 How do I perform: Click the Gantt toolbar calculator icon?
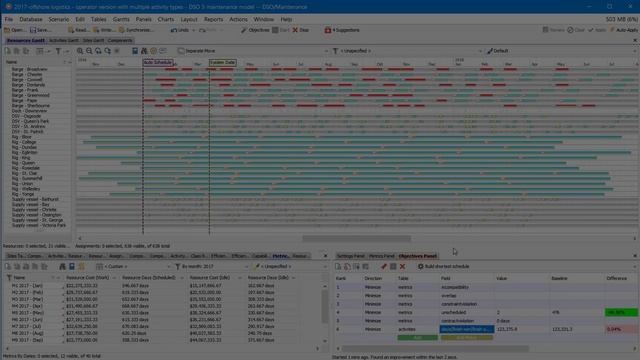point(135,51)
